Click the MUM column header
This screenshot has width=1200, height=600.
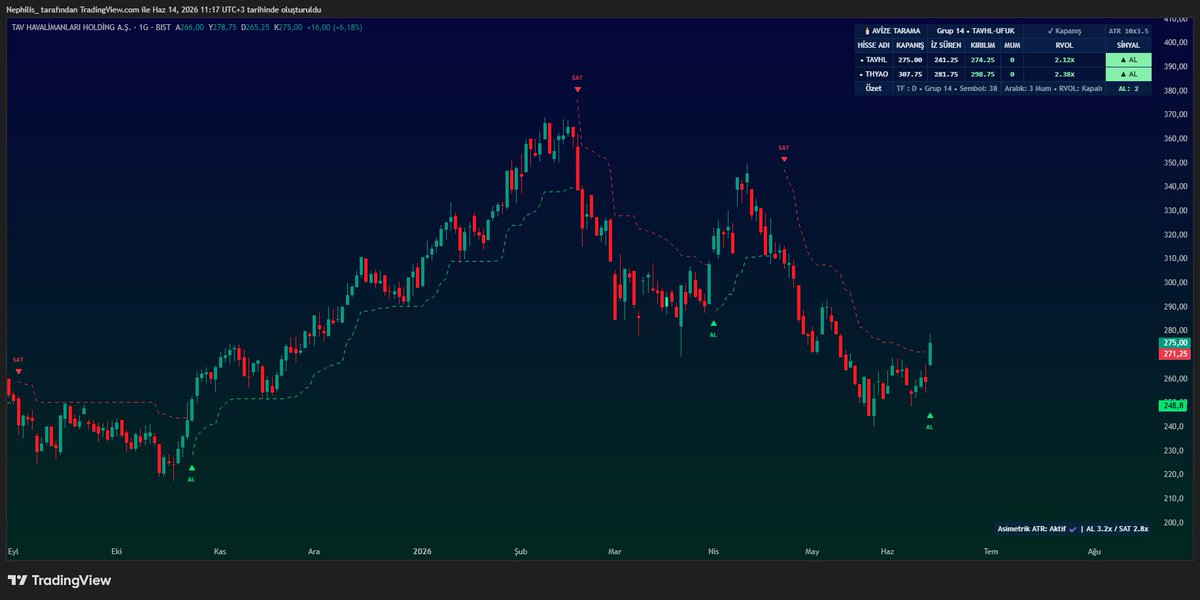[1012, 45]
